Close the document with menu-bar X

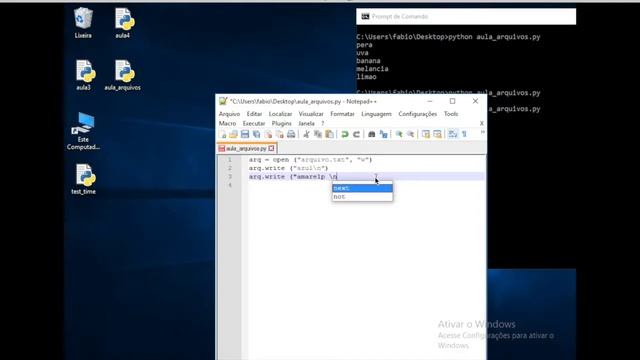point(482,123)
